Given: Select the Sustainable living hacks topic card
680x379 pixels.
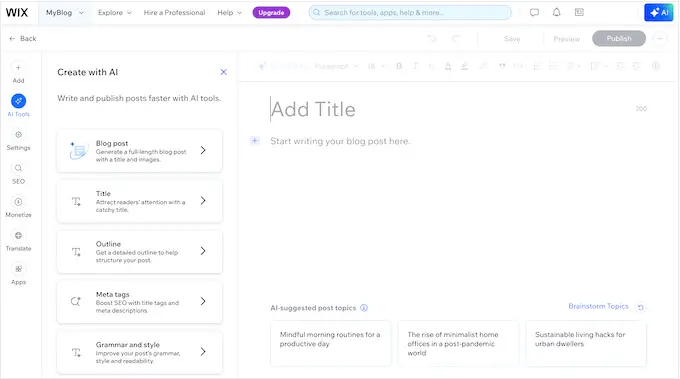Looking at the screenshot, I should (x=586, y=343).
